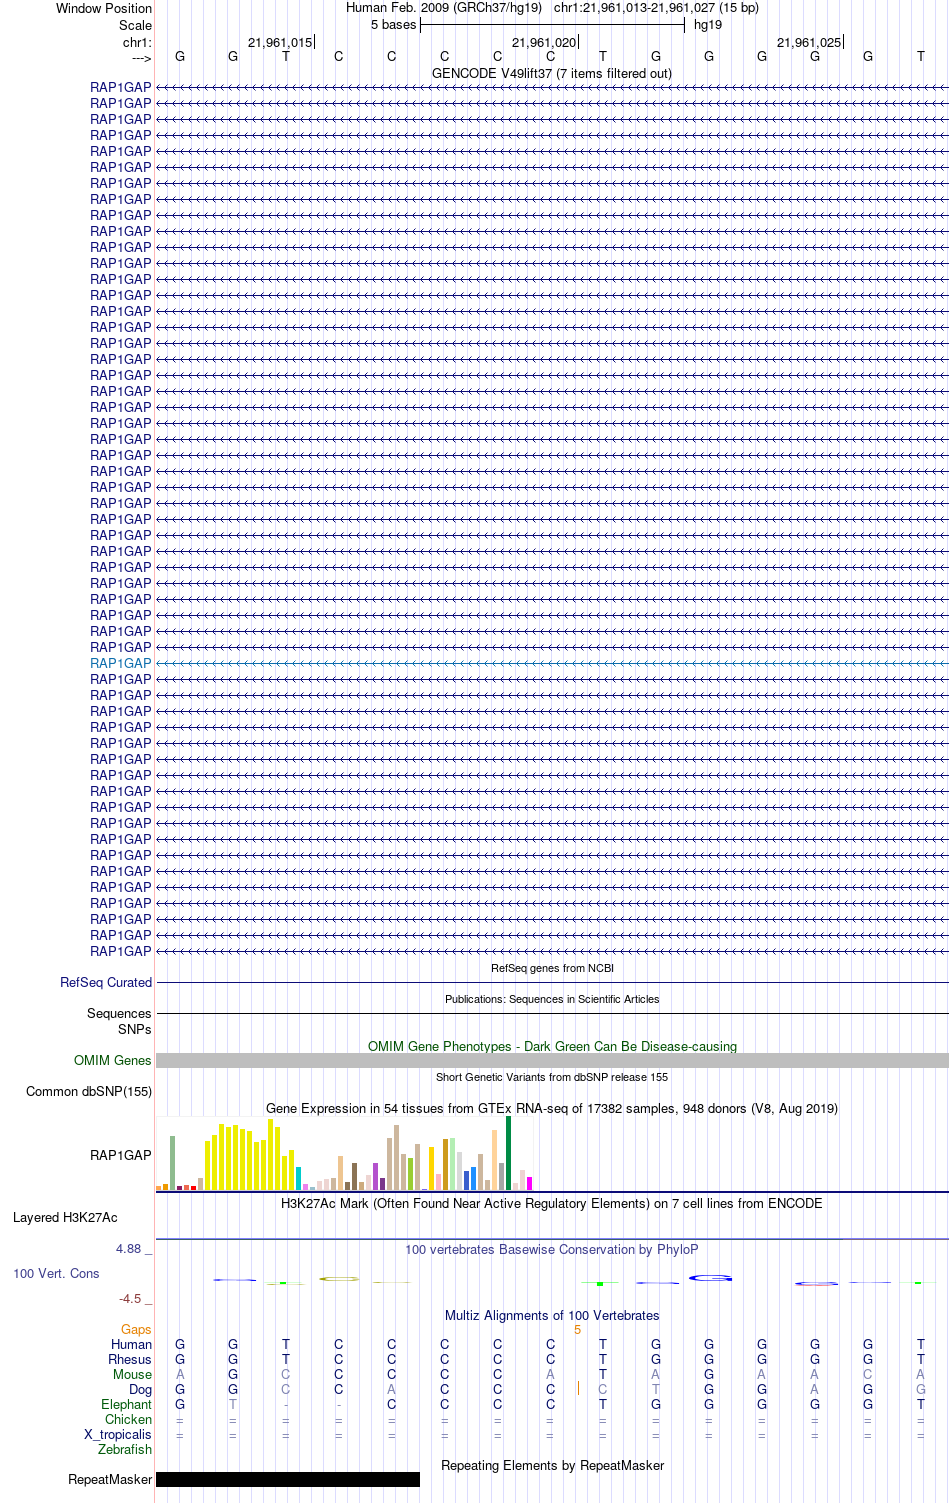
Task: Open Short Genetic Variants from dbSNP release 155
Action: 552,1077
